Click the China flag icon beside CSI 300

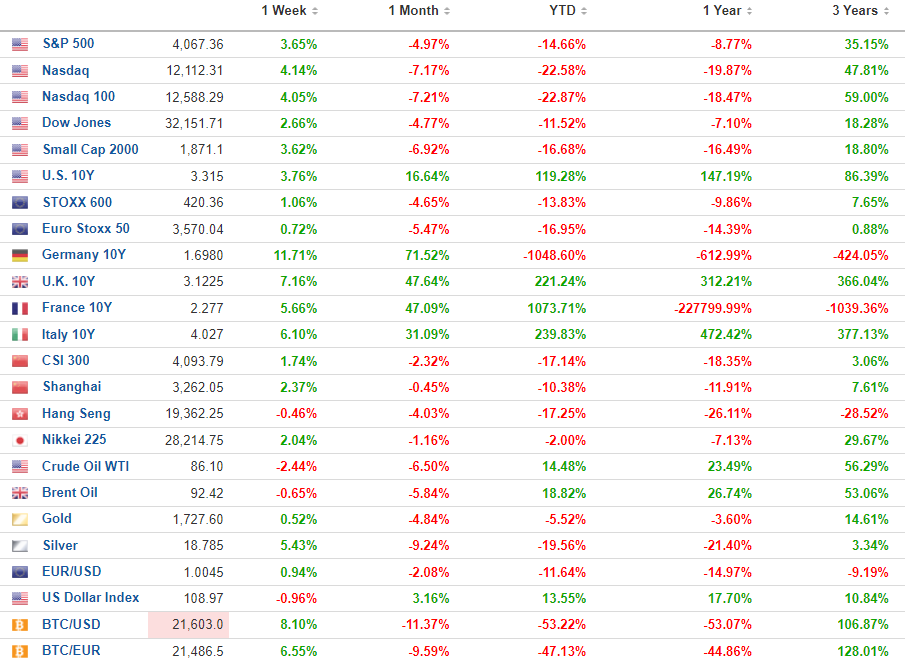pos(20,361)
